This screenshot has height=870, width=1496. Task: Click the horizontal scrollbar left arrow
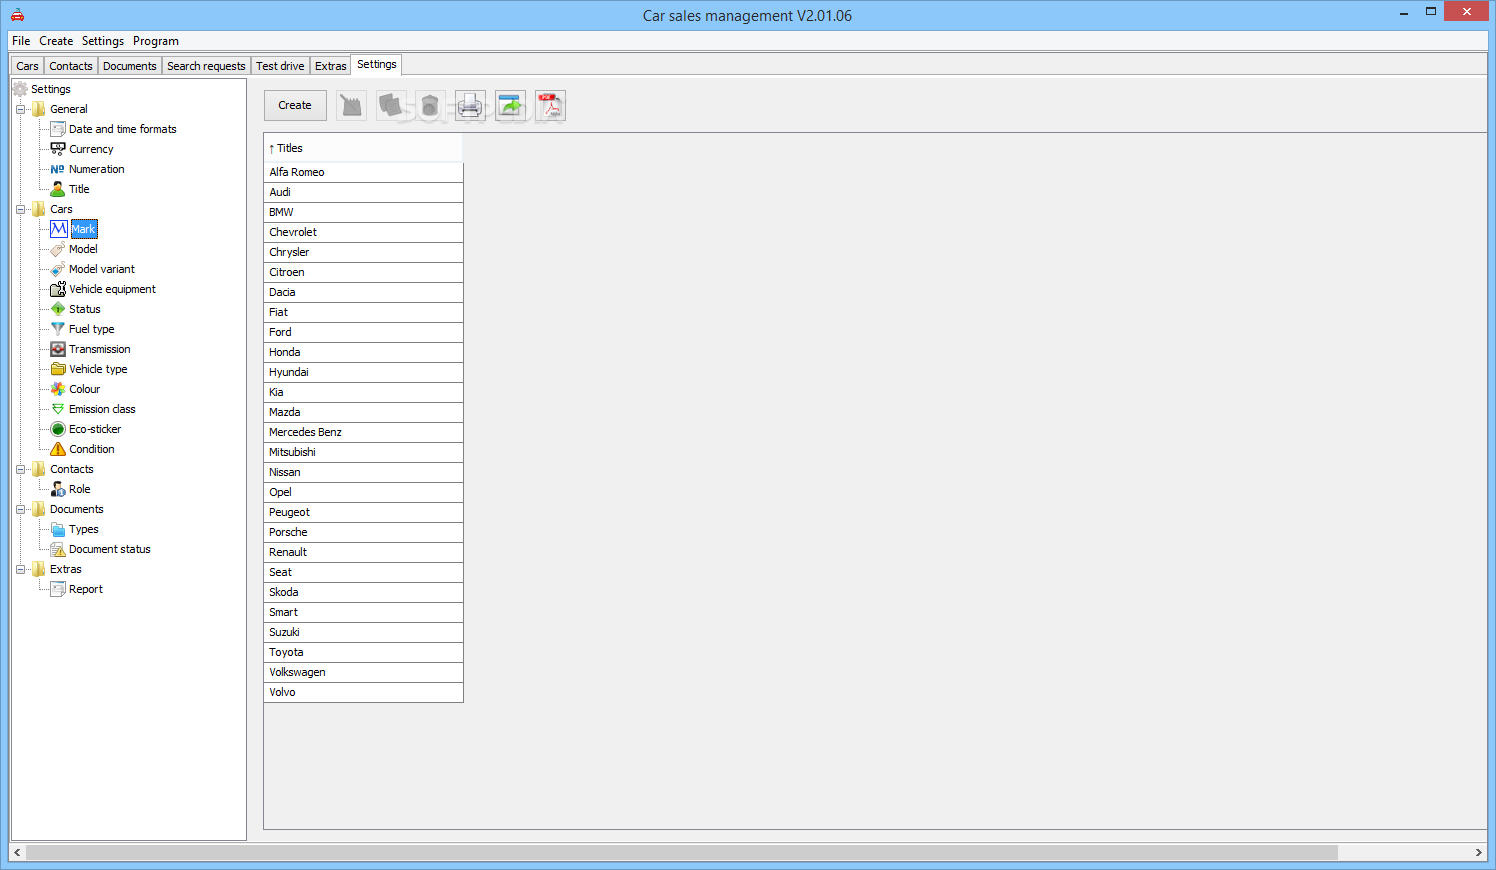click(17, 852)
